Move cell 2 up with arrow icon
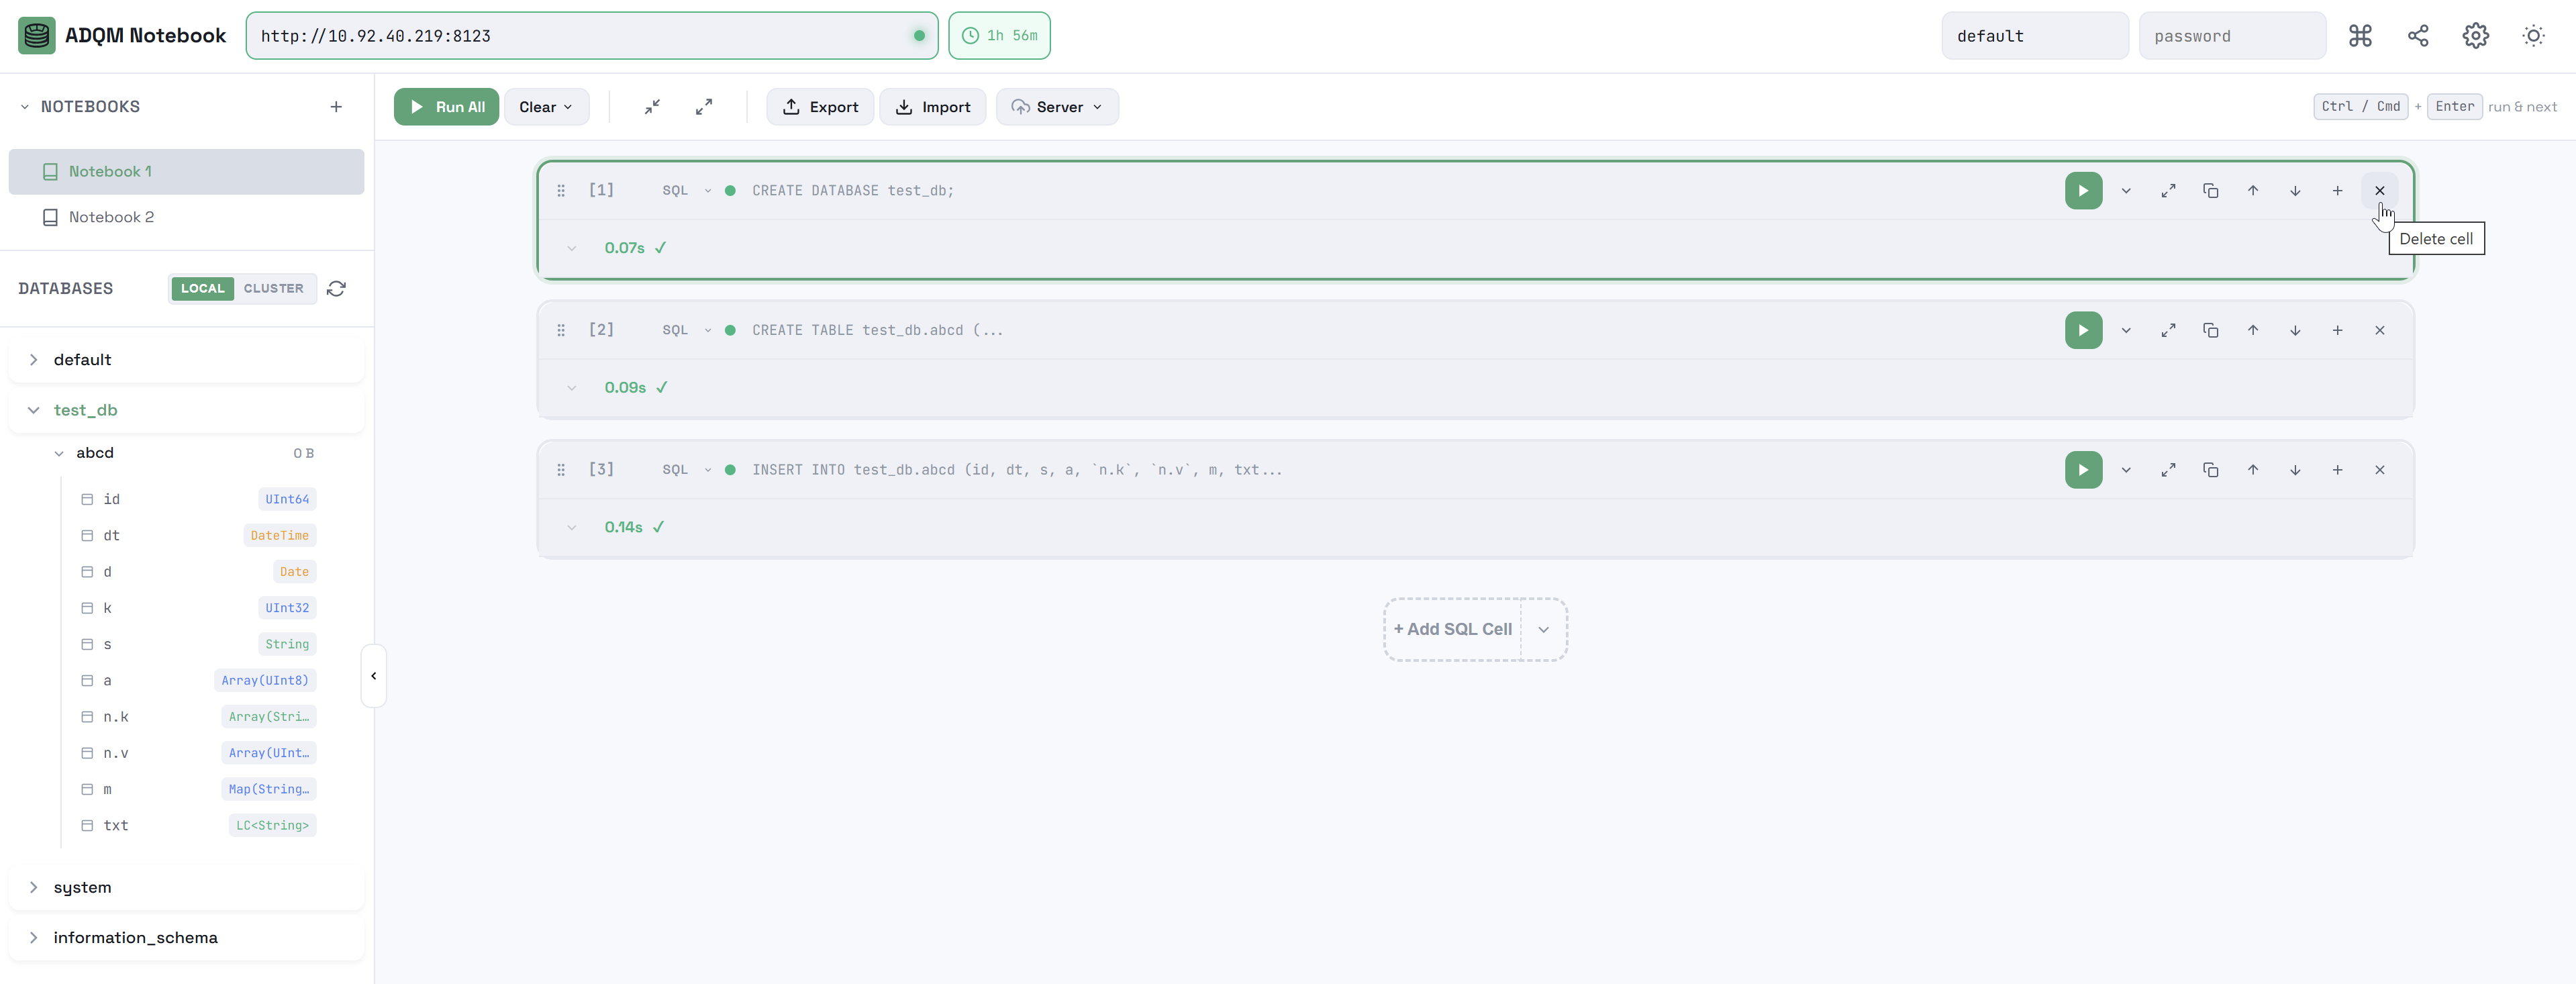The image size is (2576, 984). point(2252,330)
